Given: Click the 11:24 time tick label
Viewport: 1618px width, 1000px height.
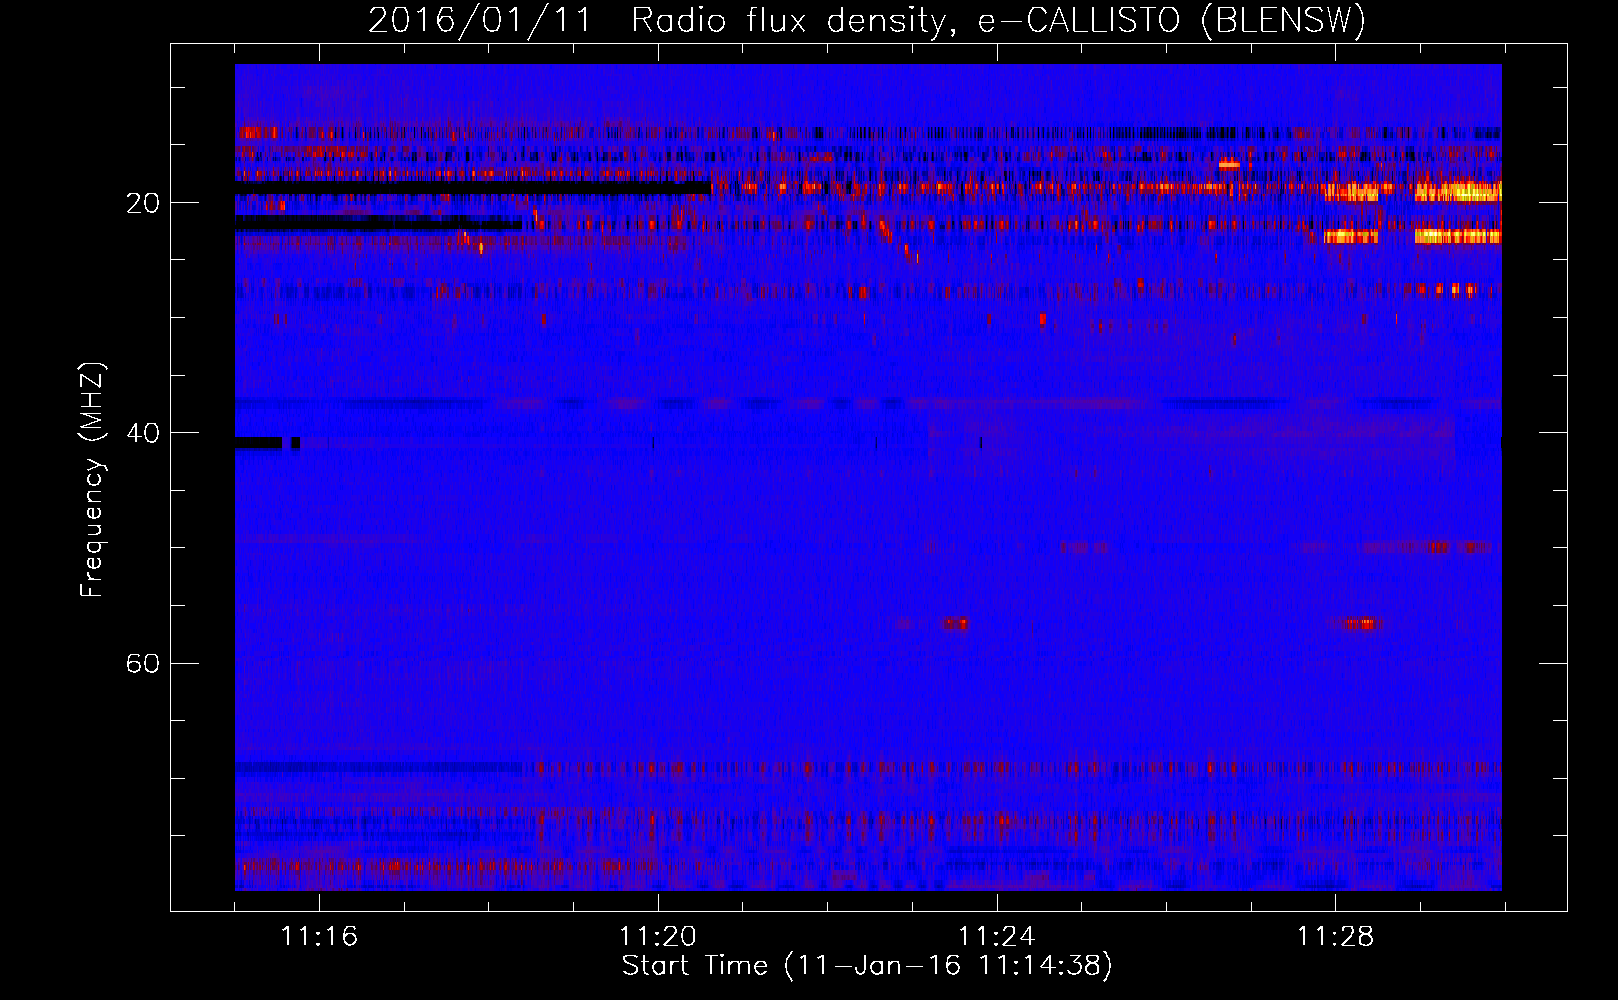Looking at the screenshot, I should (996, 937).
